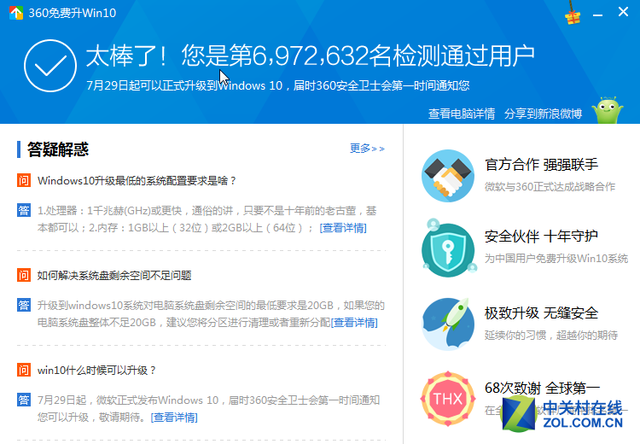Click the 答 icon beside 7月29日起 answer
Image resolution: width=640 pixels, height=444 pixels.
[24, 400]
